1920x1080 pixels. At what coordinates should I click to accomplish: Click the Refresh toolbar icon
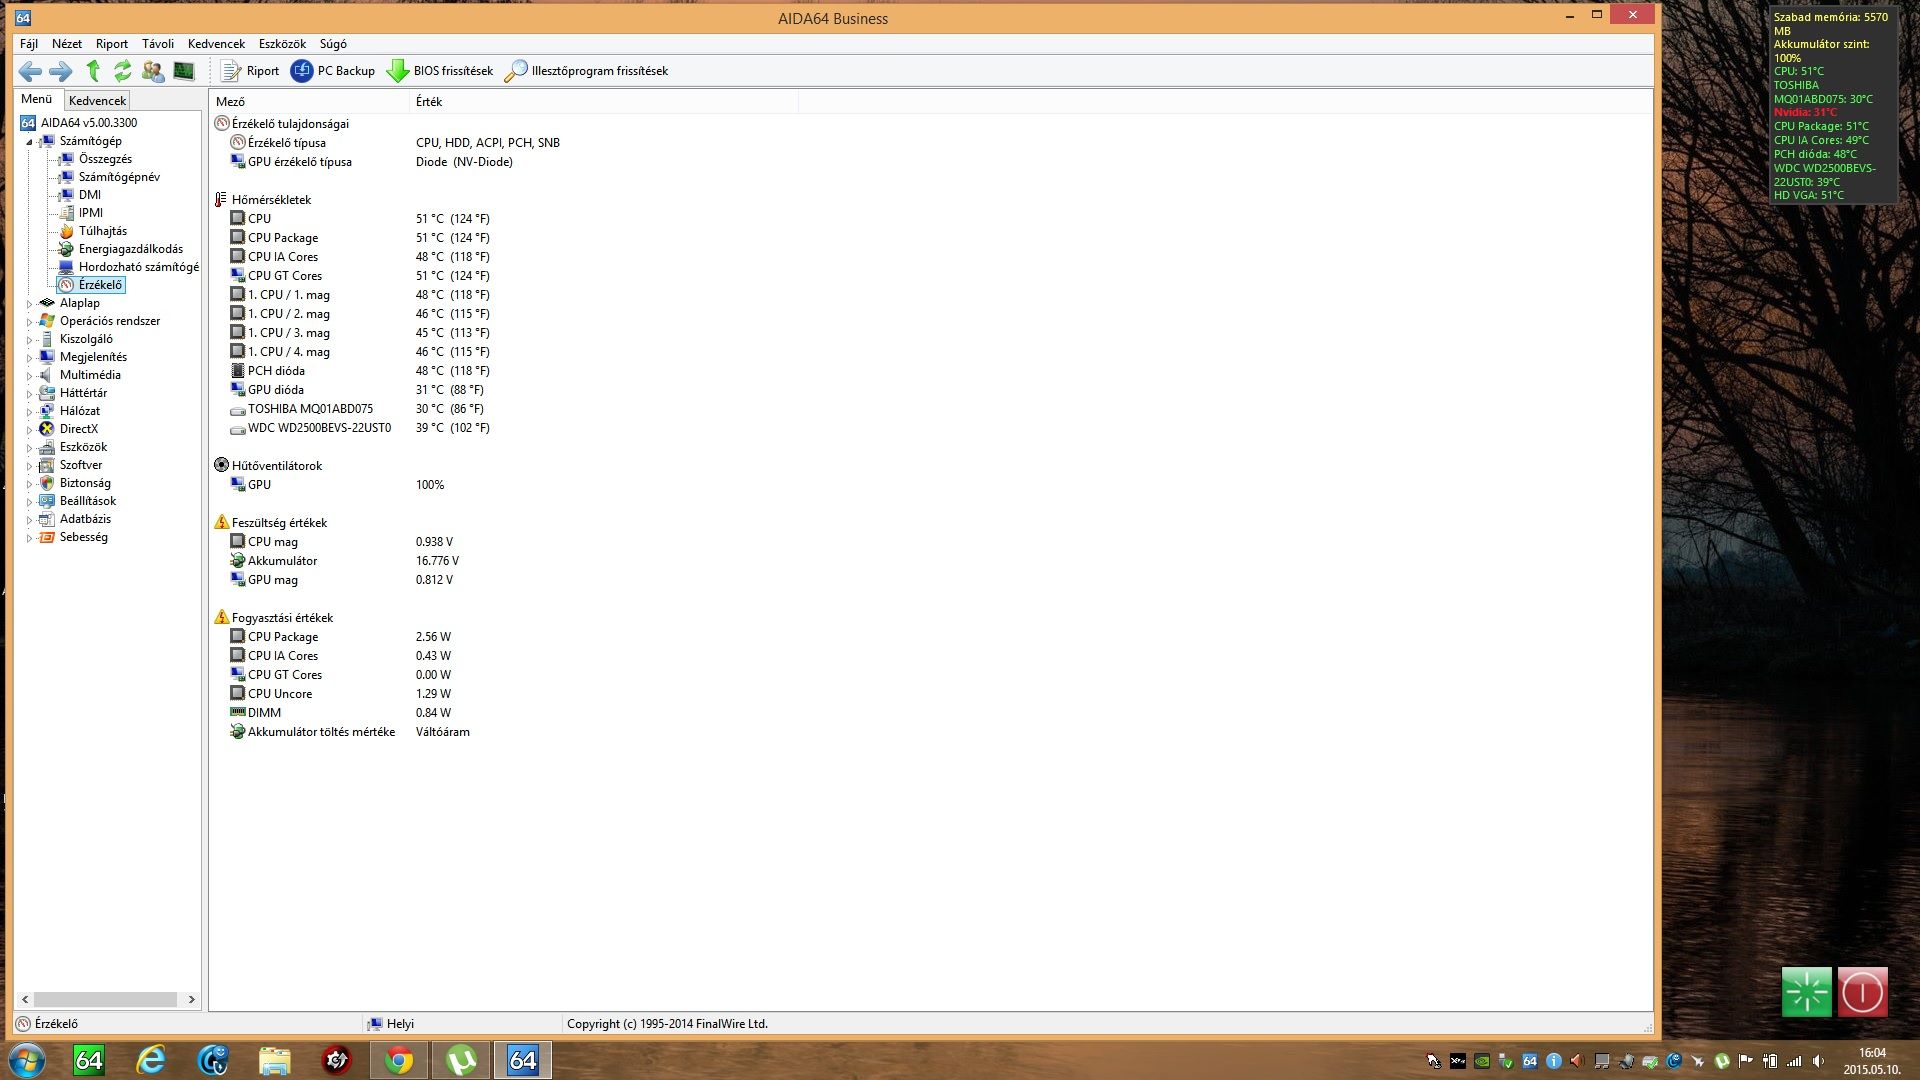coord(123,71)
